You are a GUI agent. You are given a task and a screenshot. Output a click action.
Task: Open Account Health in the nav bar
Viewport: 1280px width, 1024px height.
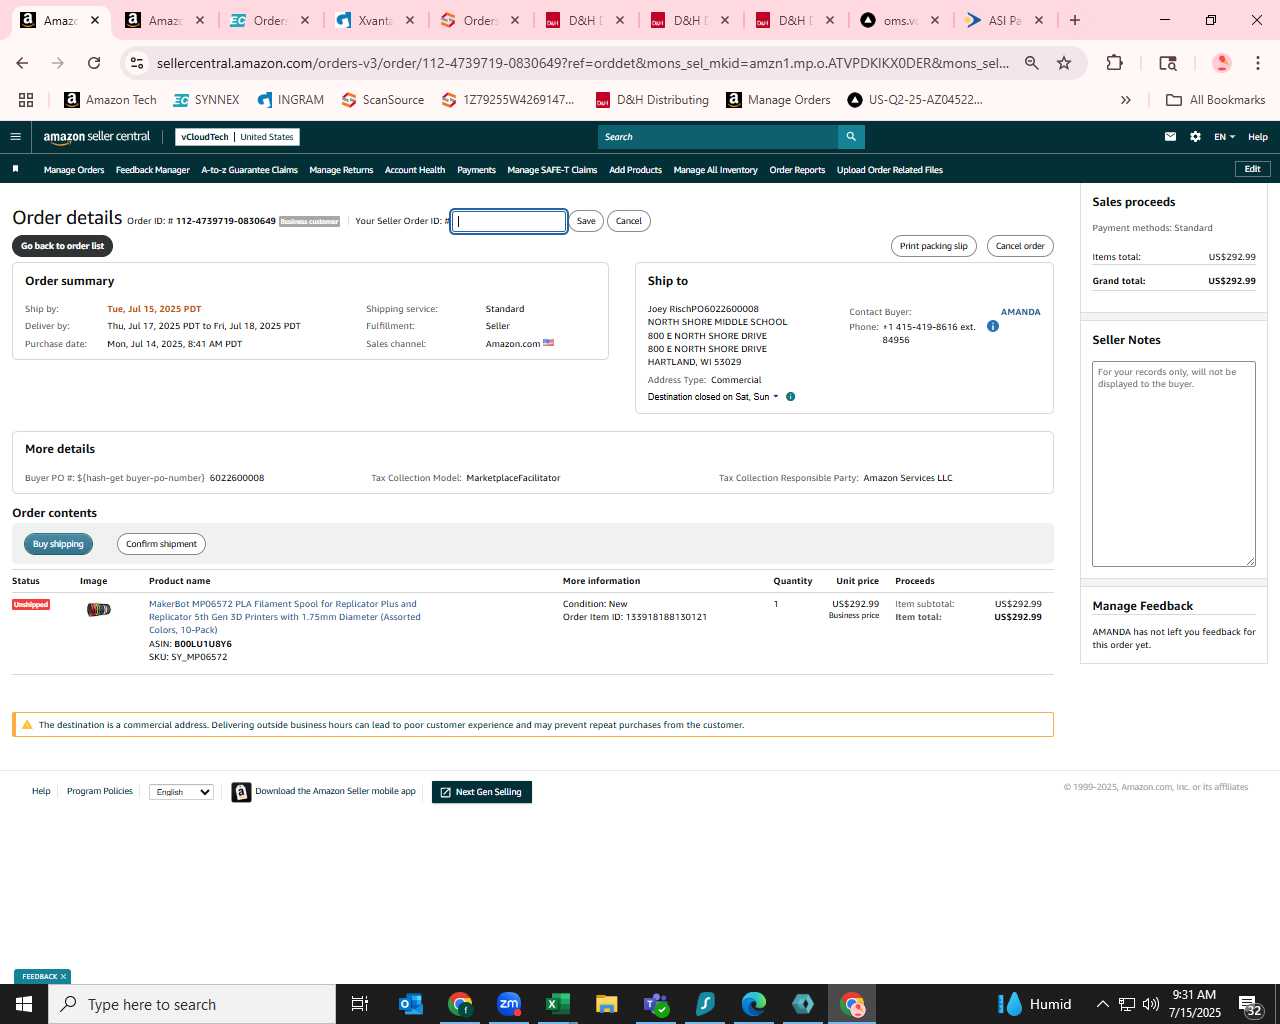[x=415, y=170]
